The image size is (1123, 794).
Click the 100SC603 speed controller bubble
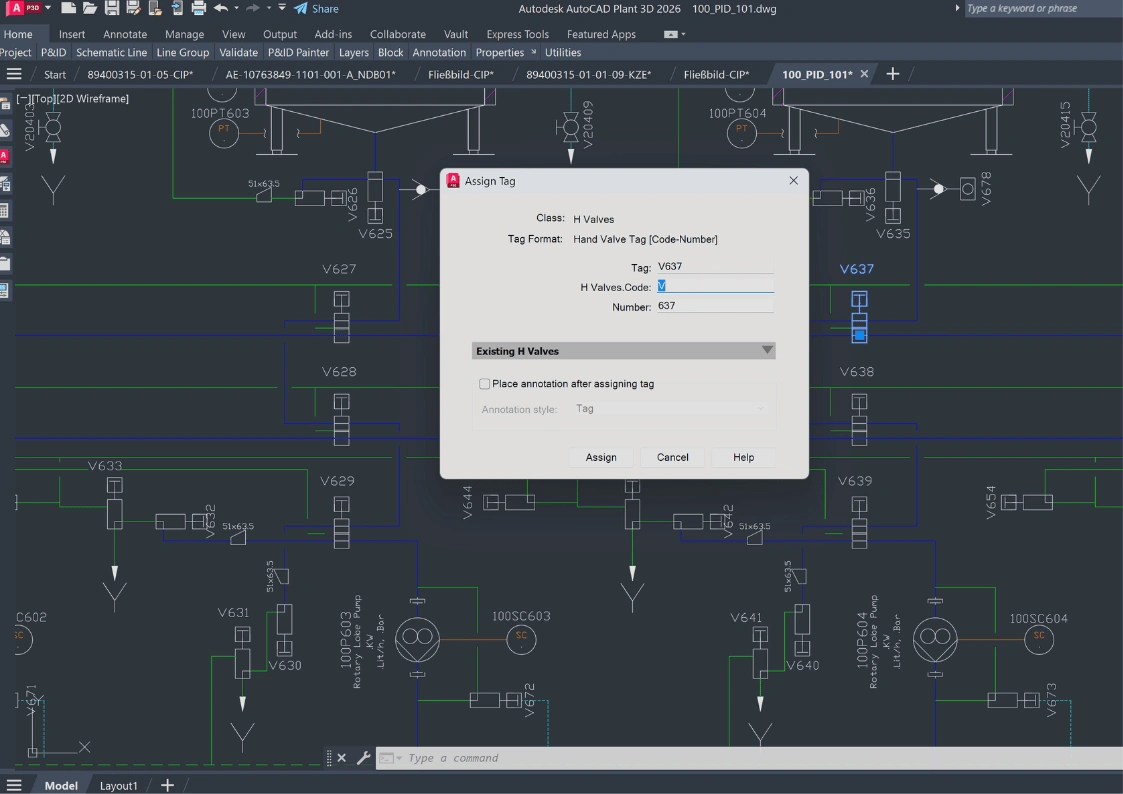tap(521, 639)
